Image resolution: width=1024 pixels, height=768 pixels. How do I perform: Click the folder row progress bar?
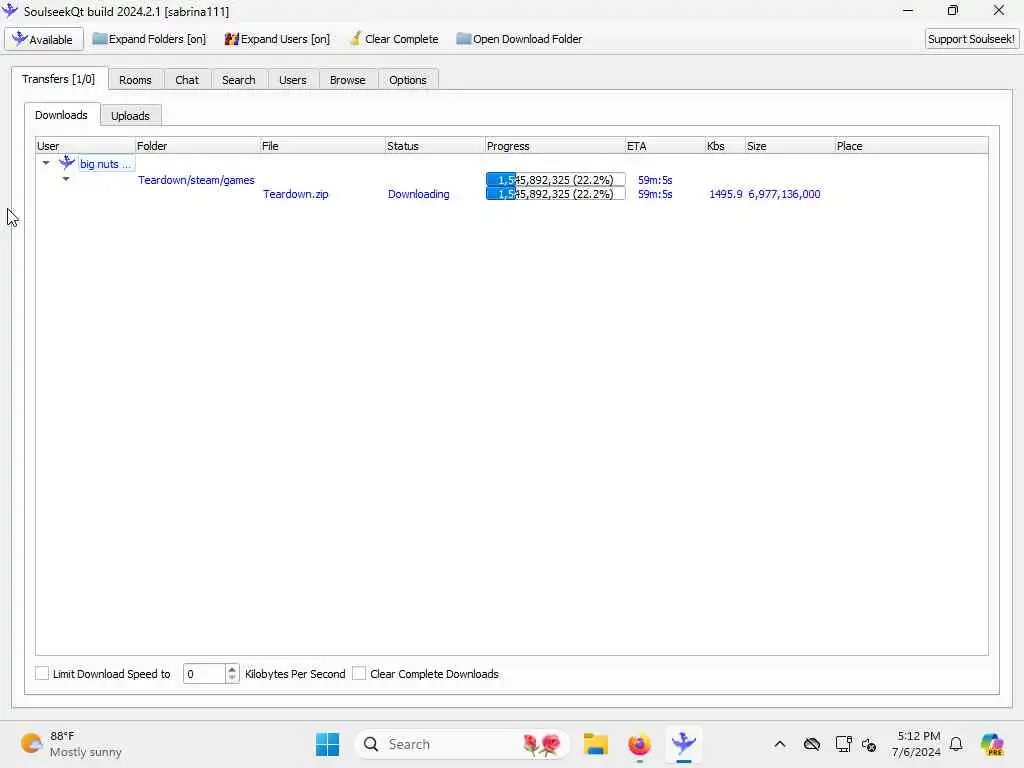tap(555, 180)
